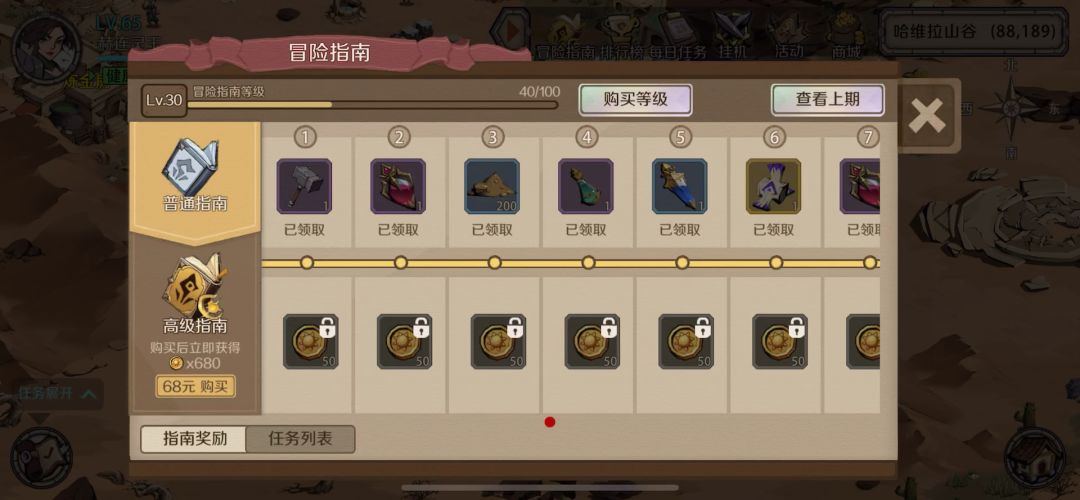Select the green potion flask in slot 4
The image size is (1080, 500).
(x=585, y=186)
